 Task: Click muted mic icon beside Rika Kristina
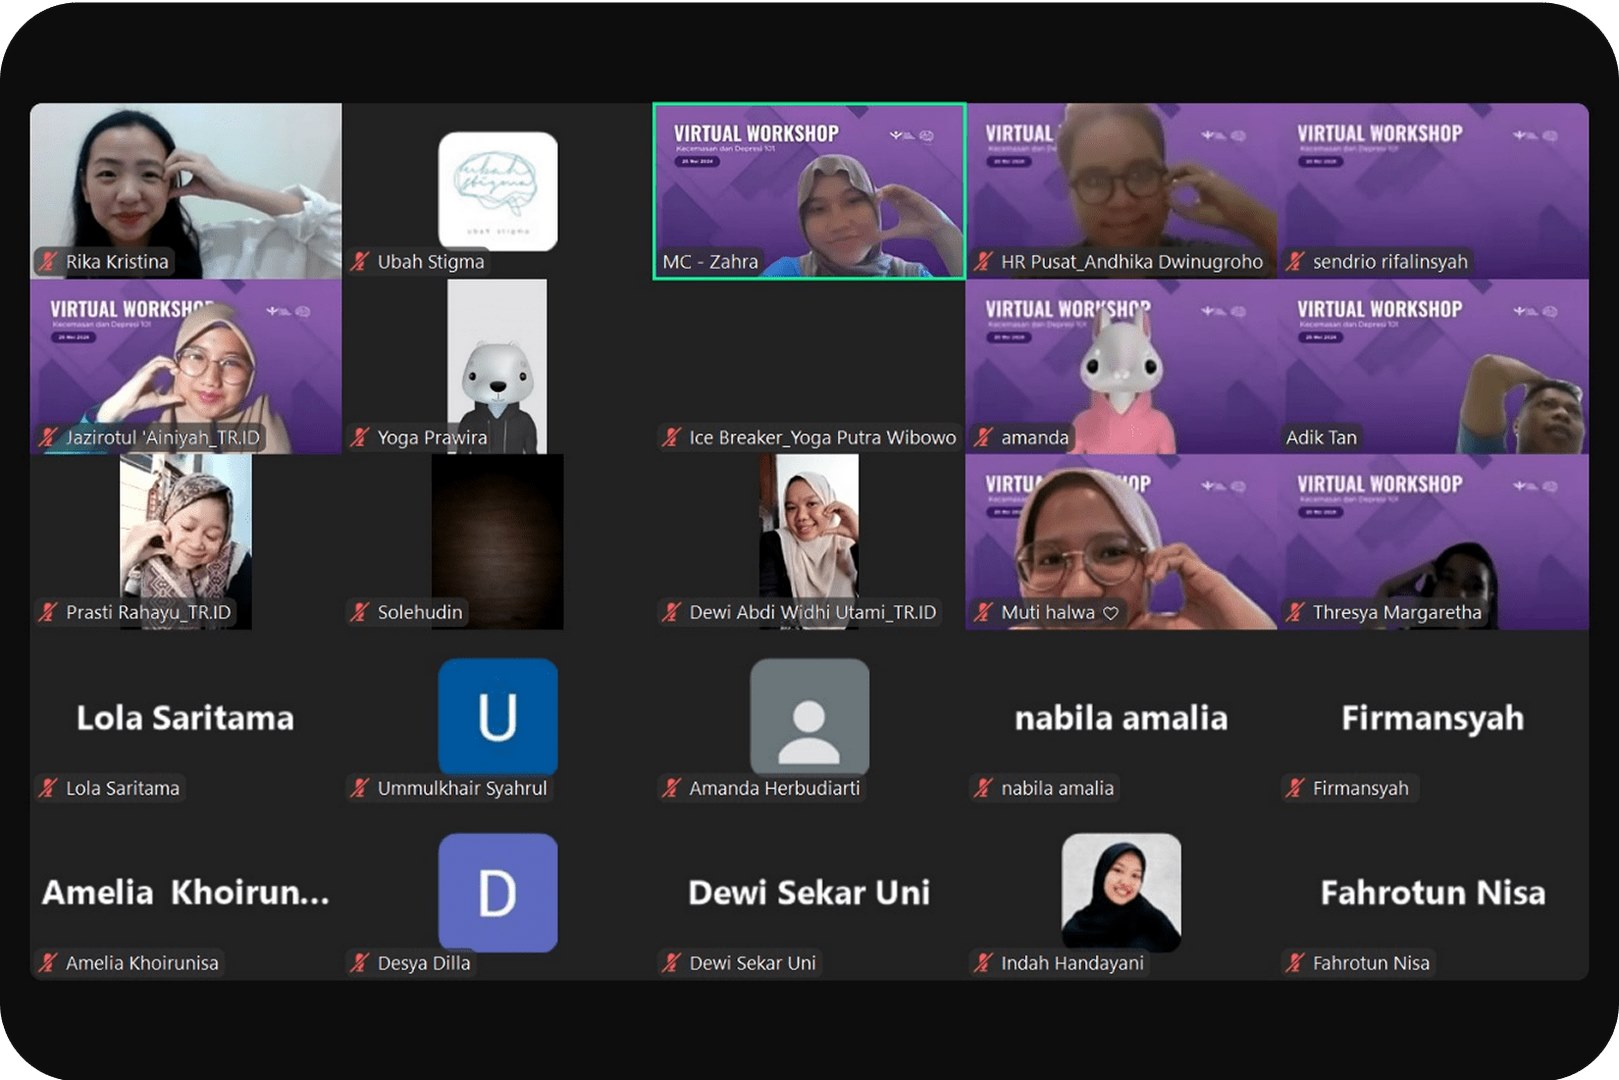click(x=48, y=262)
